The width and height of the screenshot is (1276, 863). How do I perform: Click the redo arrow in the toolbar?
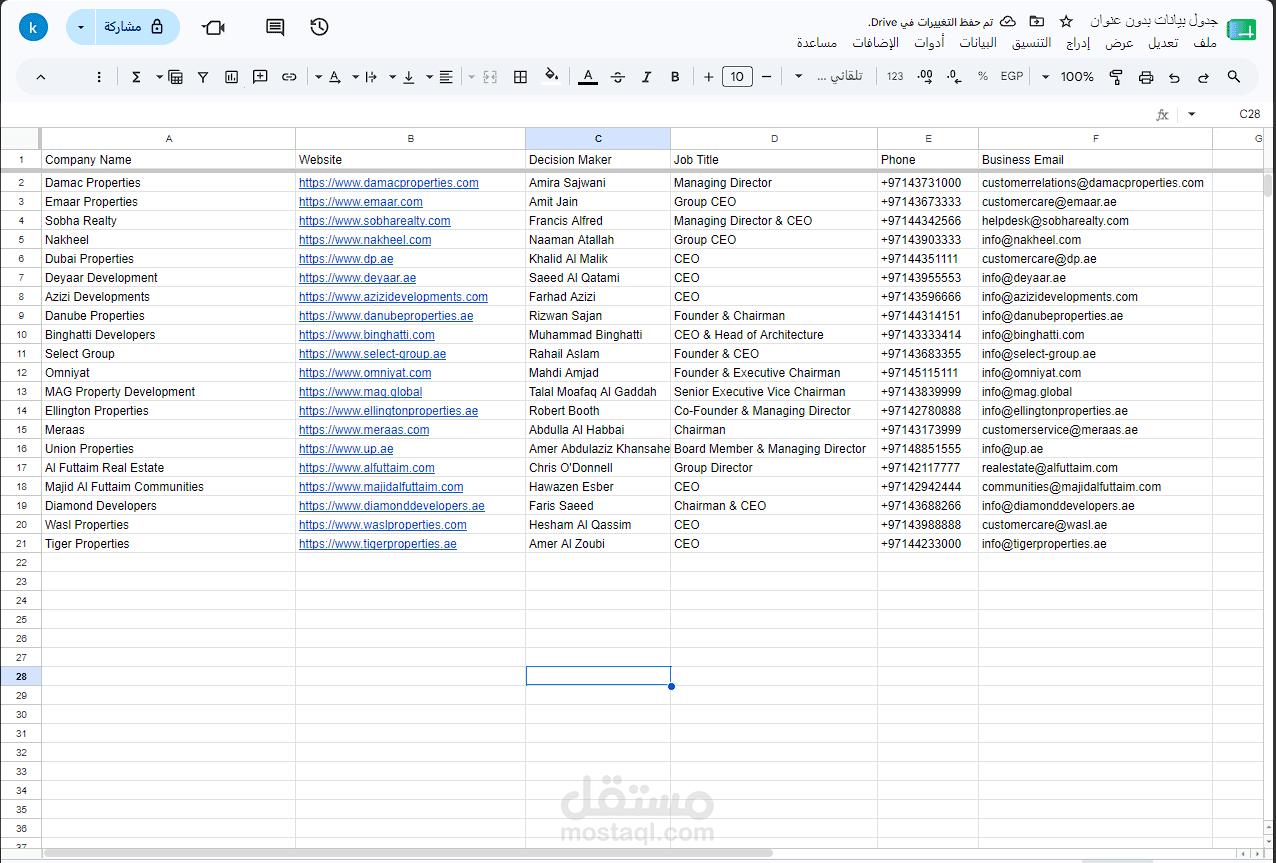[1203, 77]
